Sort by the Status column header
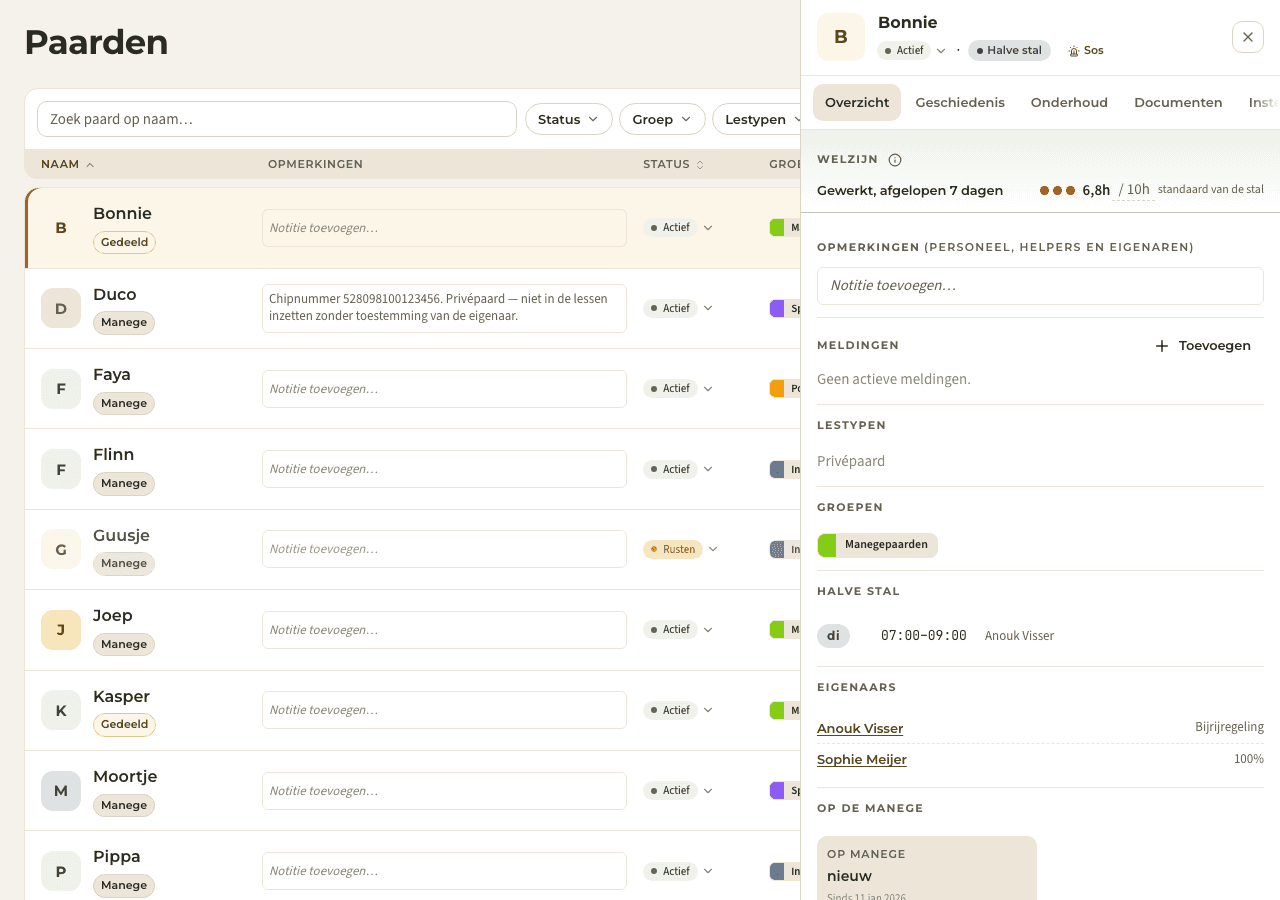The image size is (1280, 900). pyautogui.click(x=673, y=164)
